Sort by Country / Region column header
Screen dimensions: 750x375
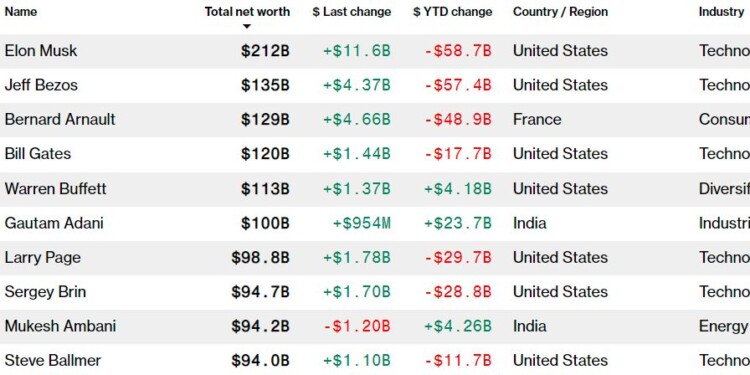(561, 11)
